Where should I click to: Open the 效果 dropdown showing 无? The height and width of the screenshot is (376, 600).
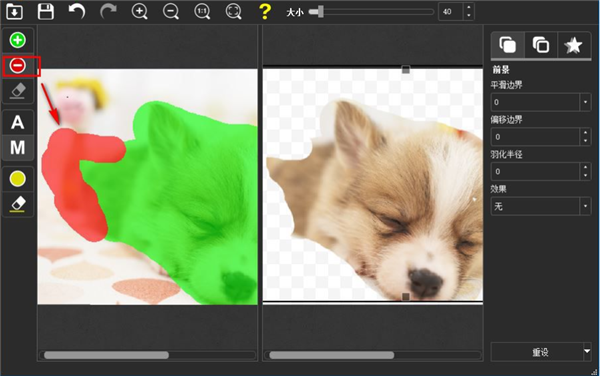point(541,207)
